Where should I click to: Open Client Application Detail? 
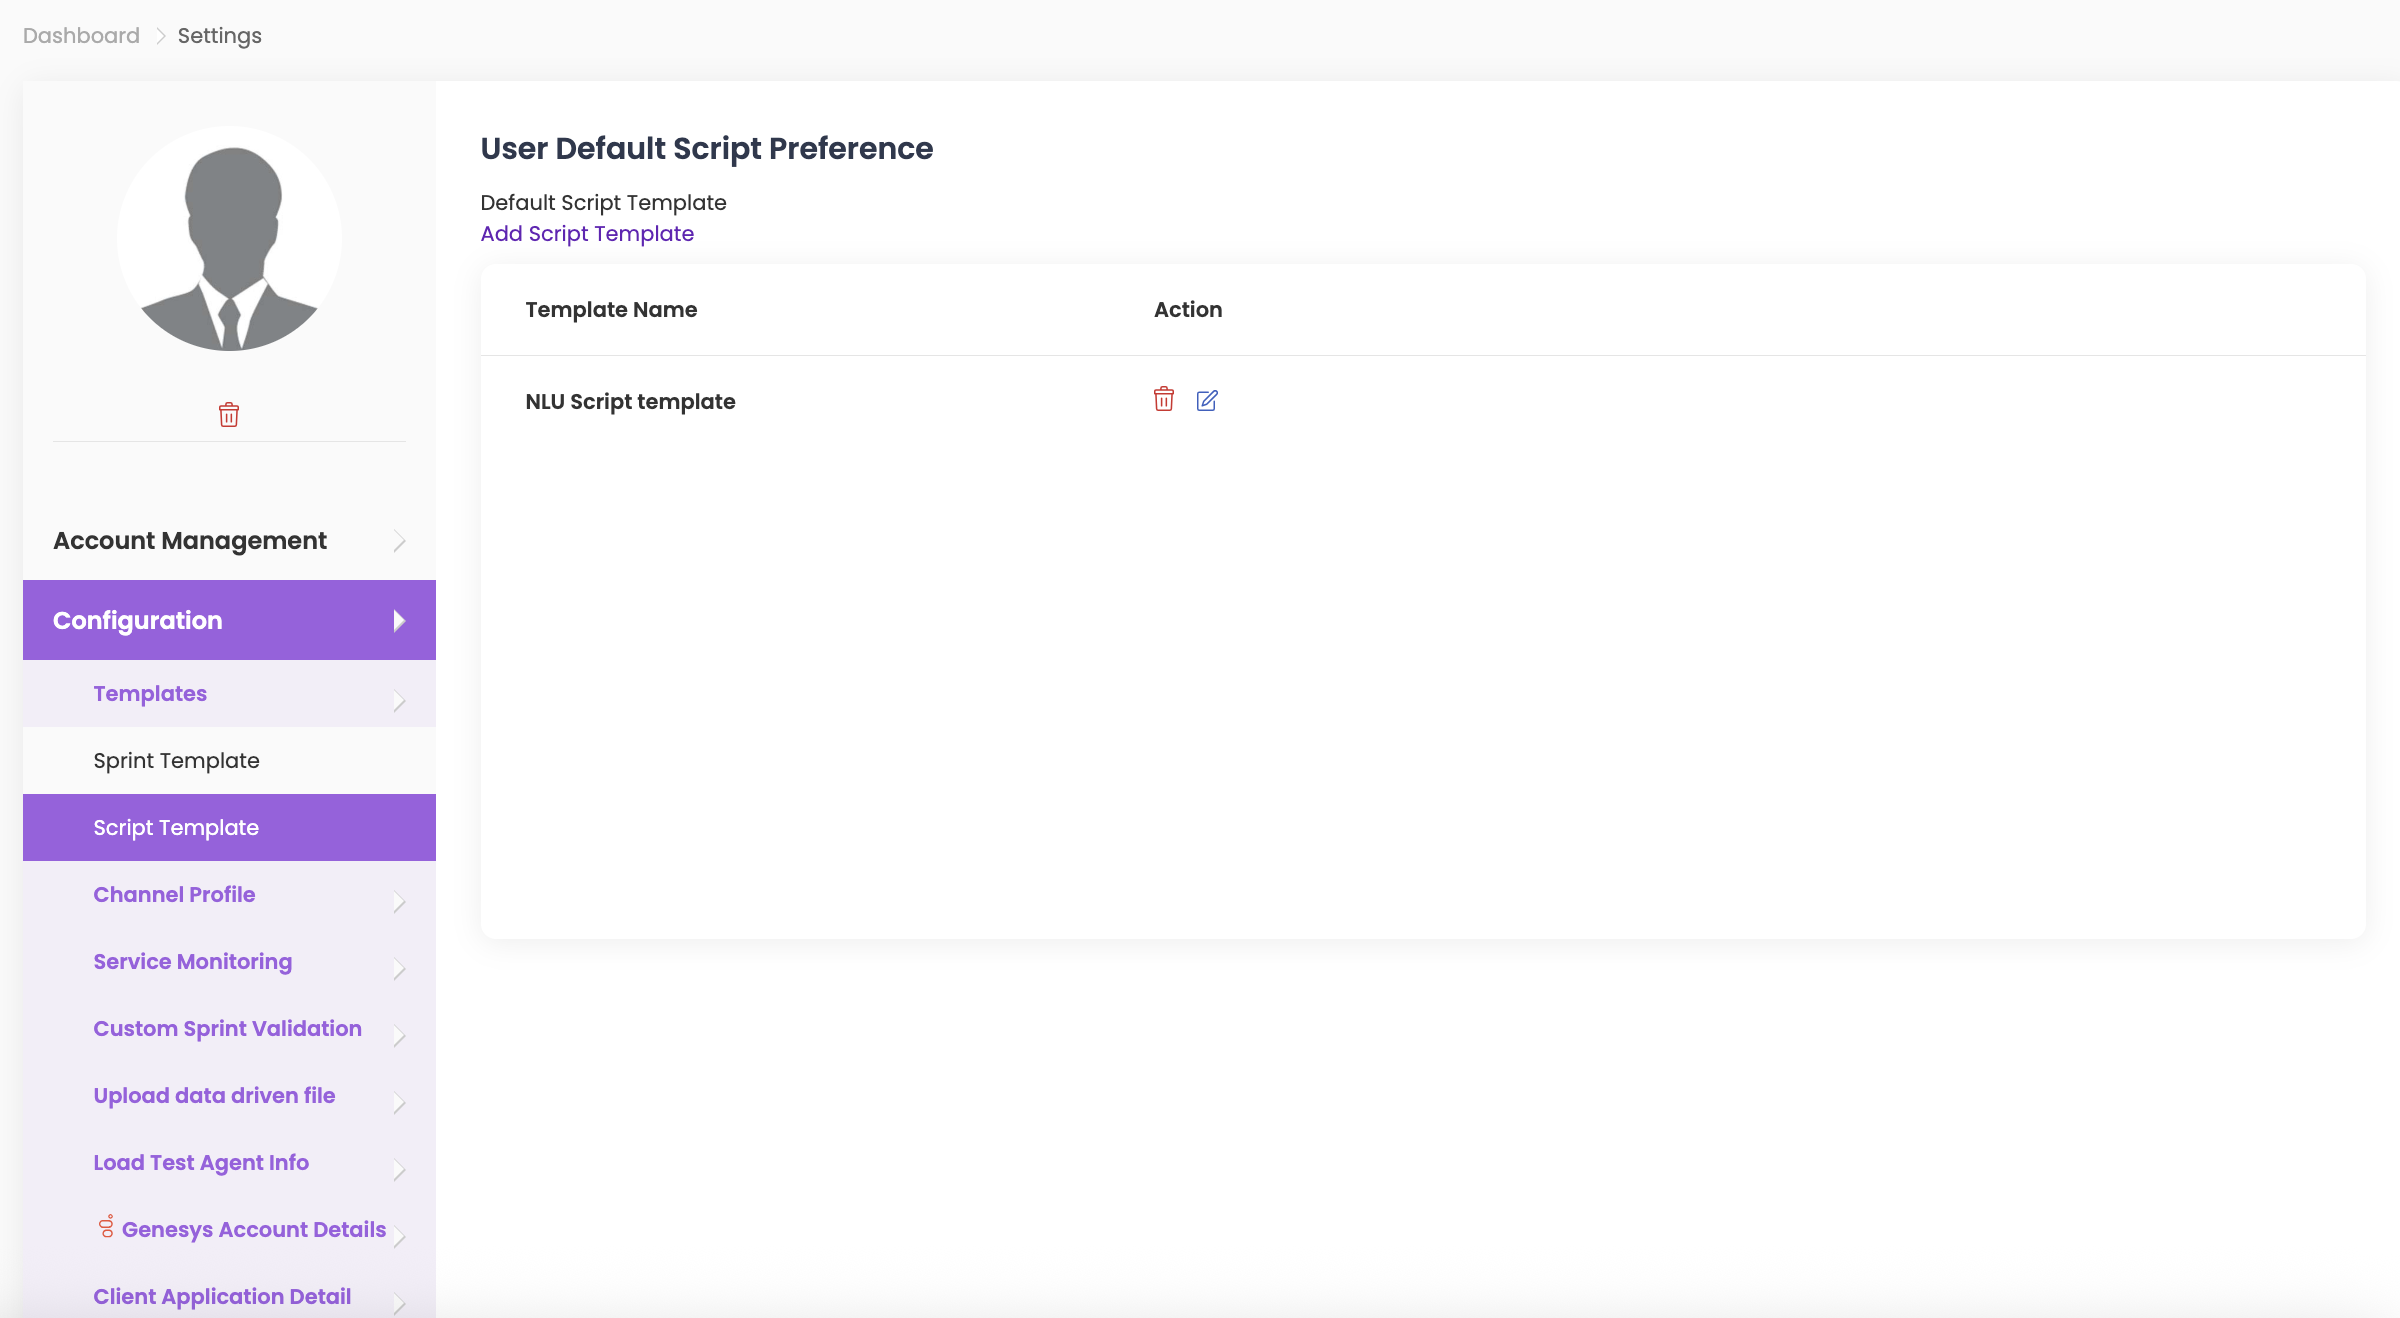[x=222, y=1297]
